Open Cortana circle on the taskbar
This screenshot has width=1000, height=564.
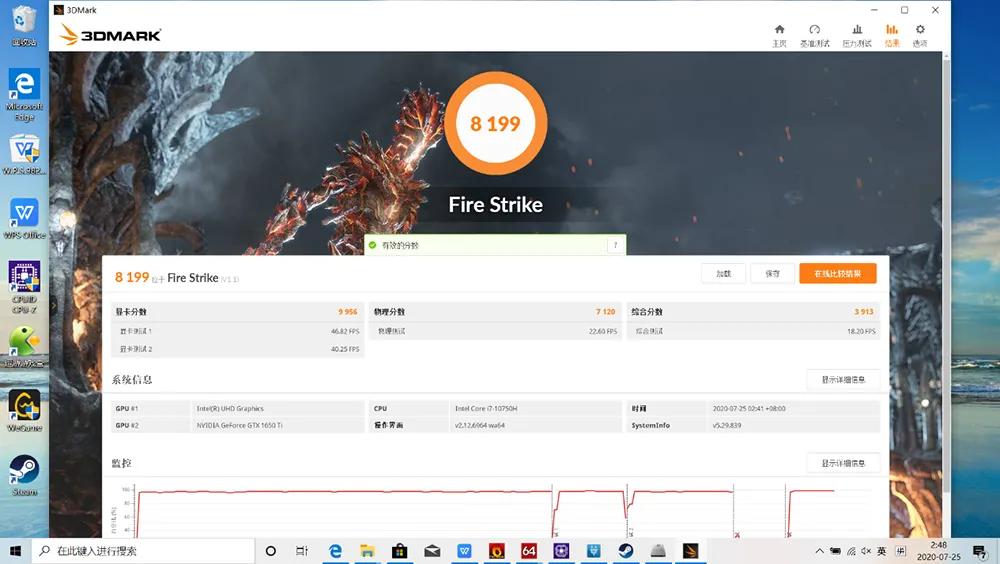270,551
